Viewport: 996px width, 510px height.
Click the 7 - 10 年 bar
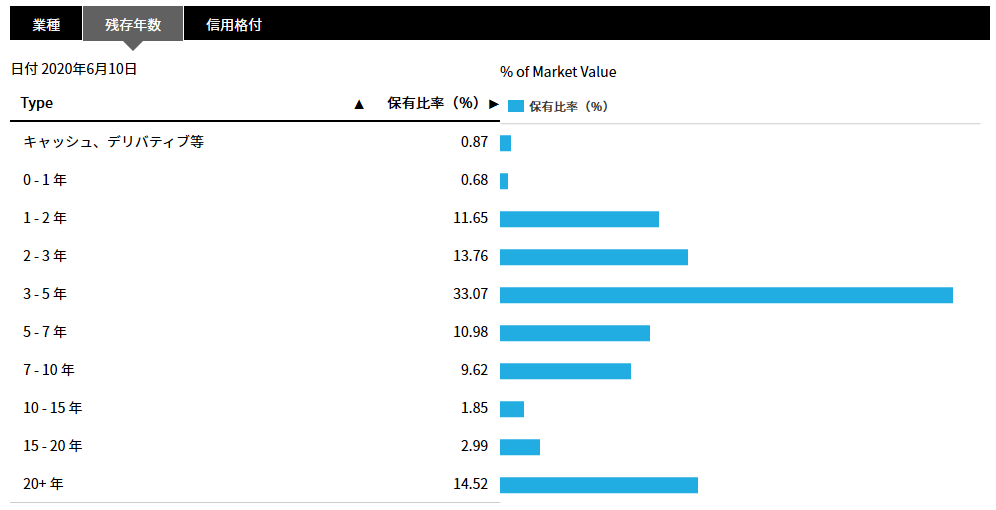pos(565,371)
